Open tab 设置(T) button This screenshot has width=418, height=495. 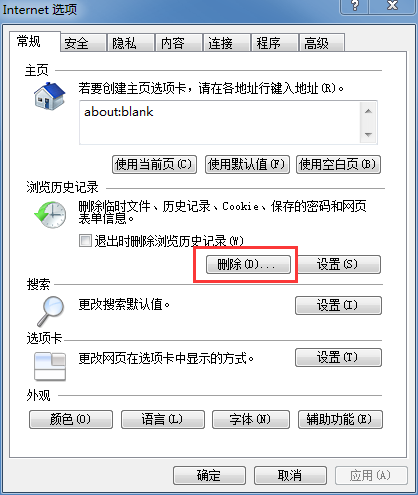(338, 358)
